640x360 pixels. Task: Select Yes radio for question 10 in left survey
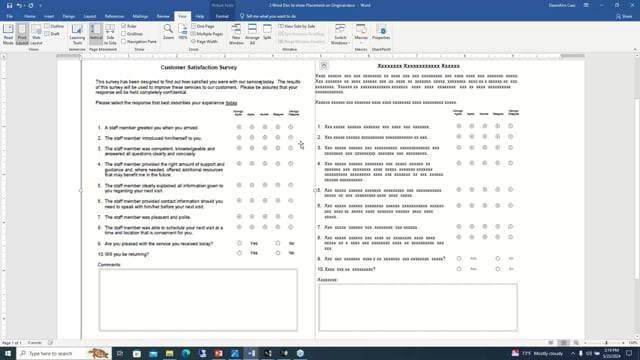tap(239, 253)
